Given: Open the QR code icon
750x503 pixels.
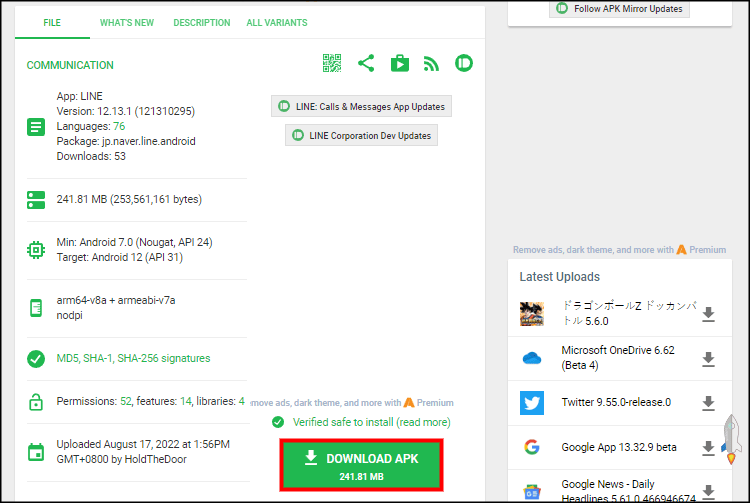Looking at the screenshot, I should point(331,63).
